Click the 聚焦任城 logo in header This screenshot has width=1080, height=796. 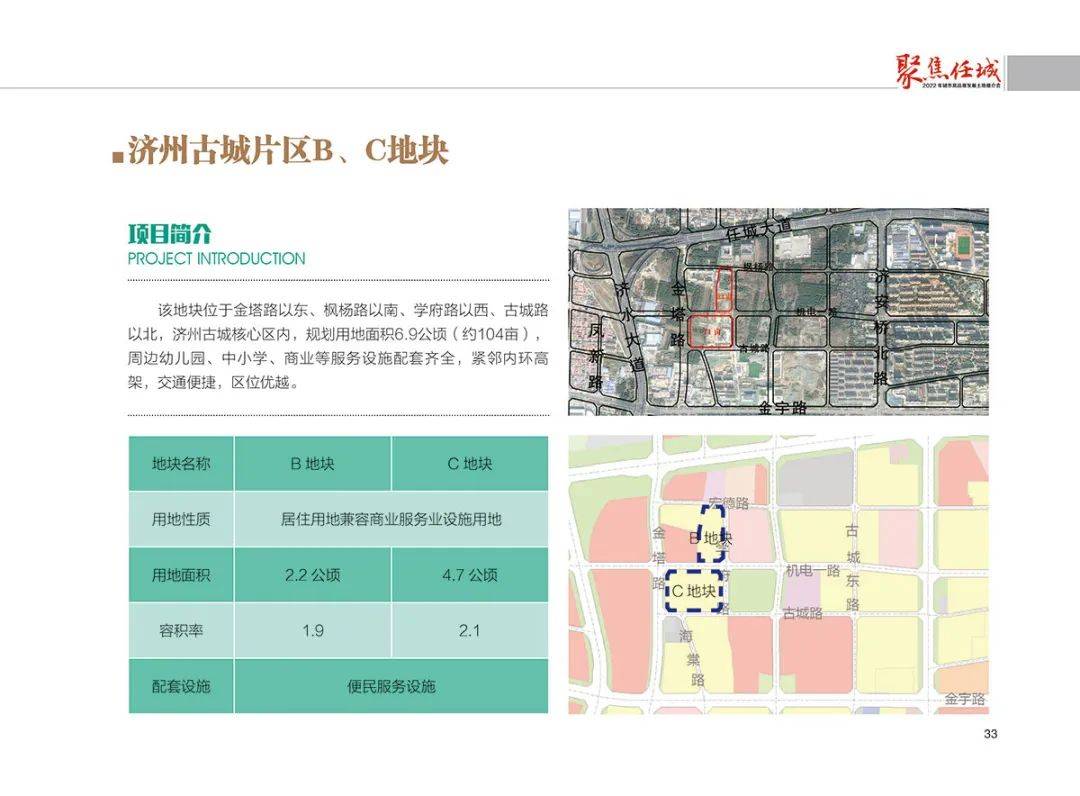(x=949, y=72)
